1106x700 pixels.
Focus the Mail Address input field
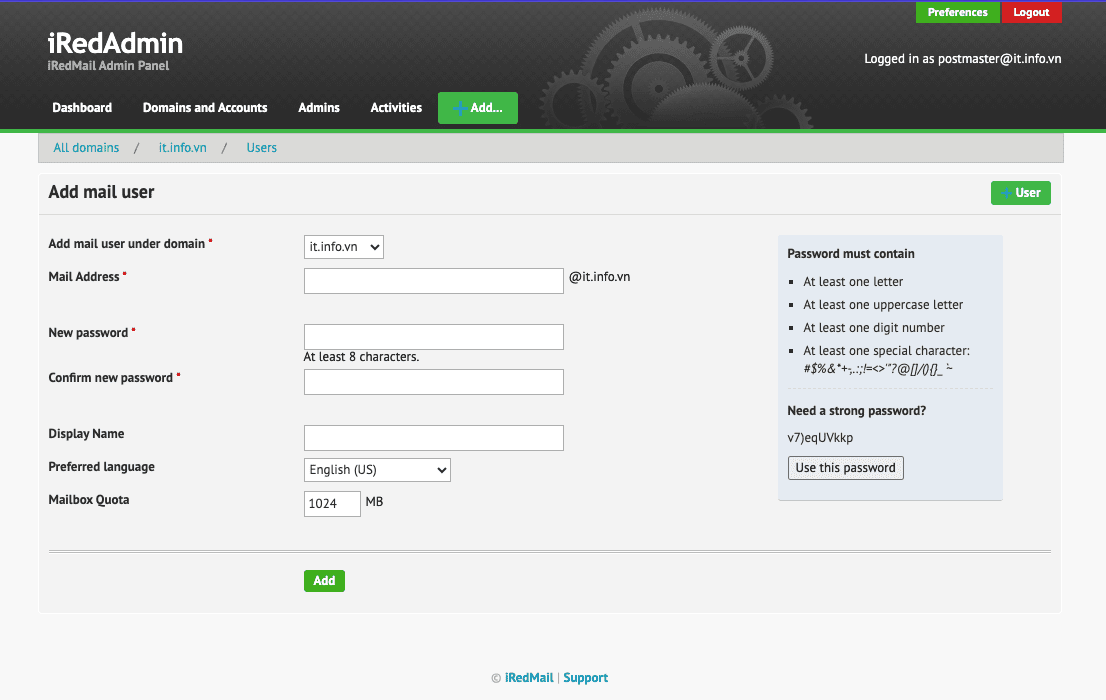[433, 281]
